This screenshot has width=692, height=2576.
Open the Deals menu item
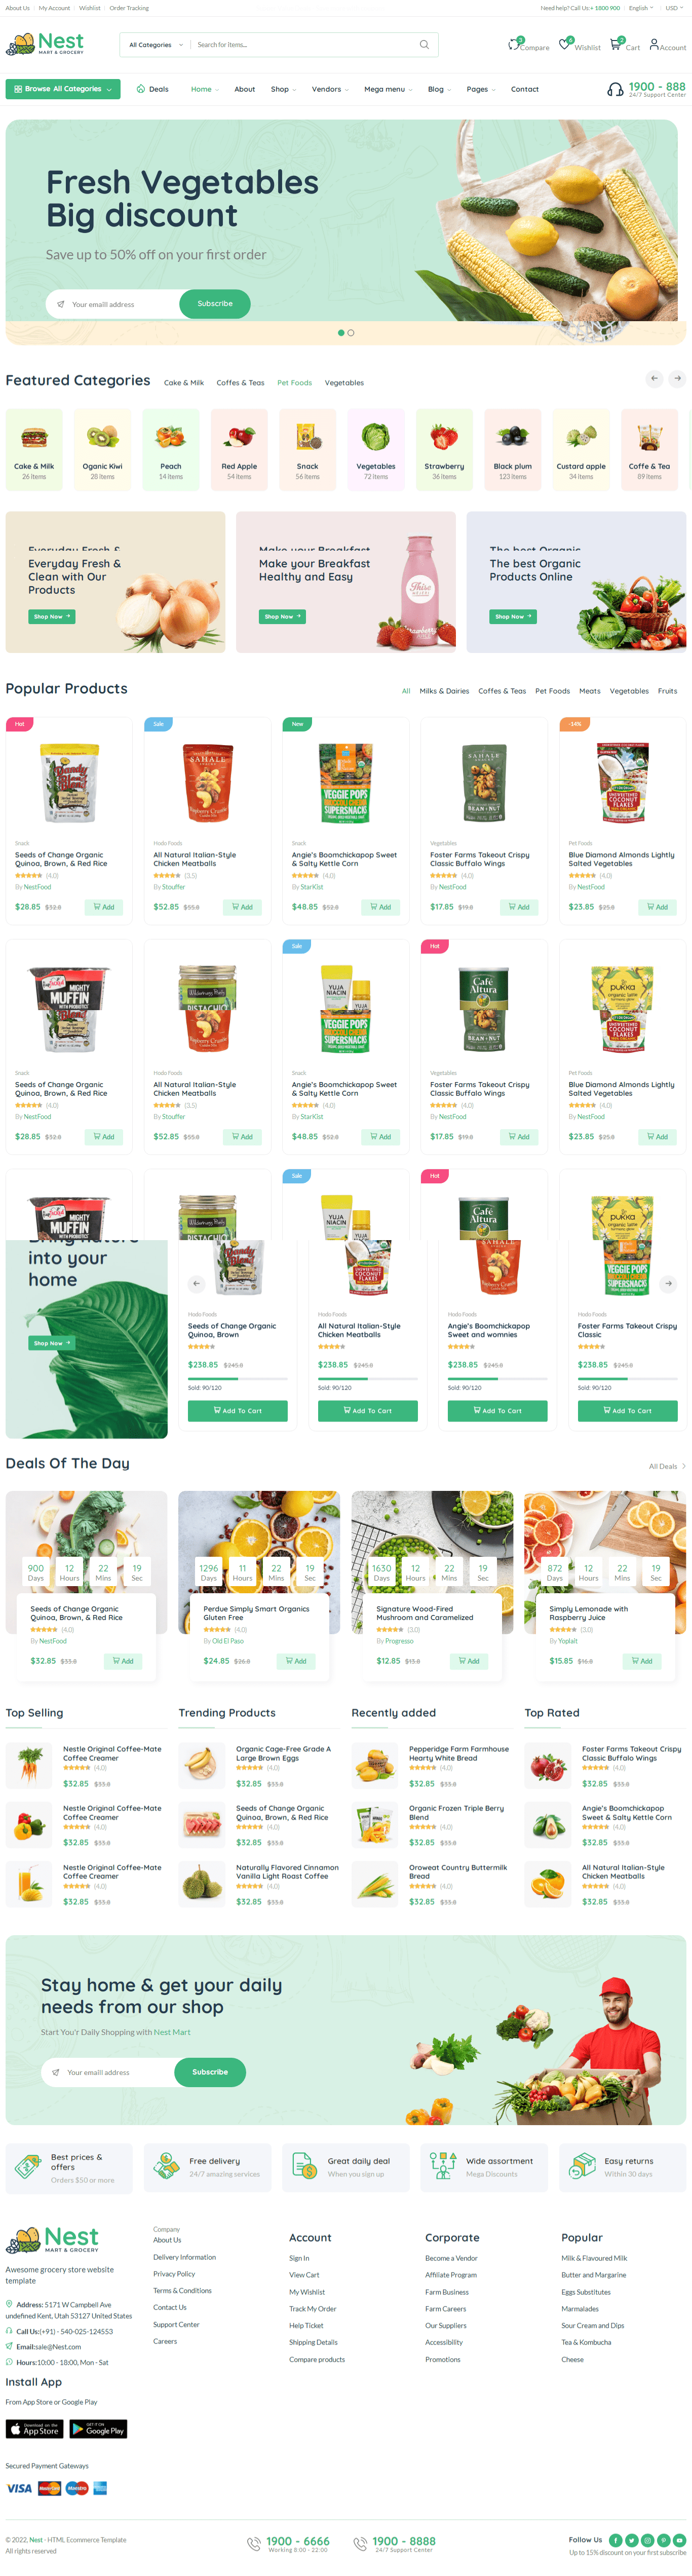[153, 89]
